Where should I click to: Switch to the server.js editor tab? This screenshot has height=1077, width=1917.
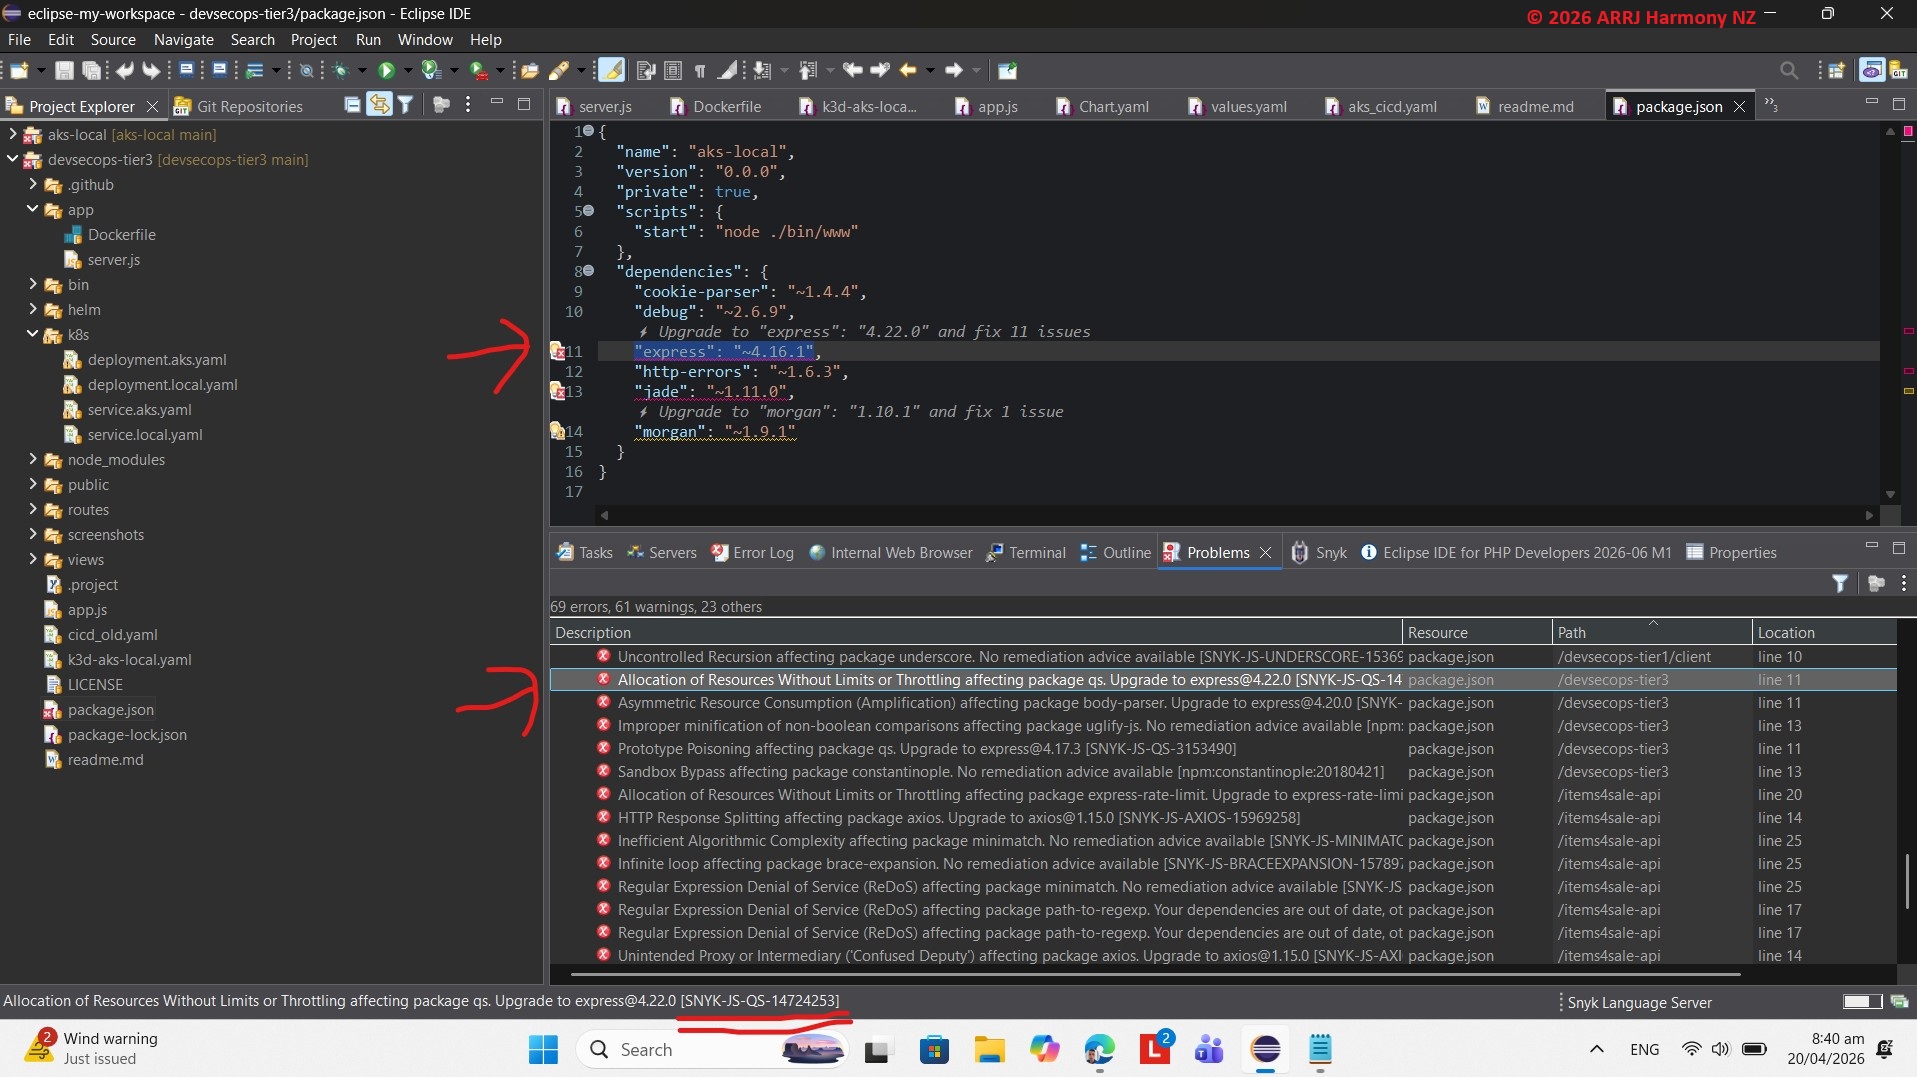tap(595, 106)
